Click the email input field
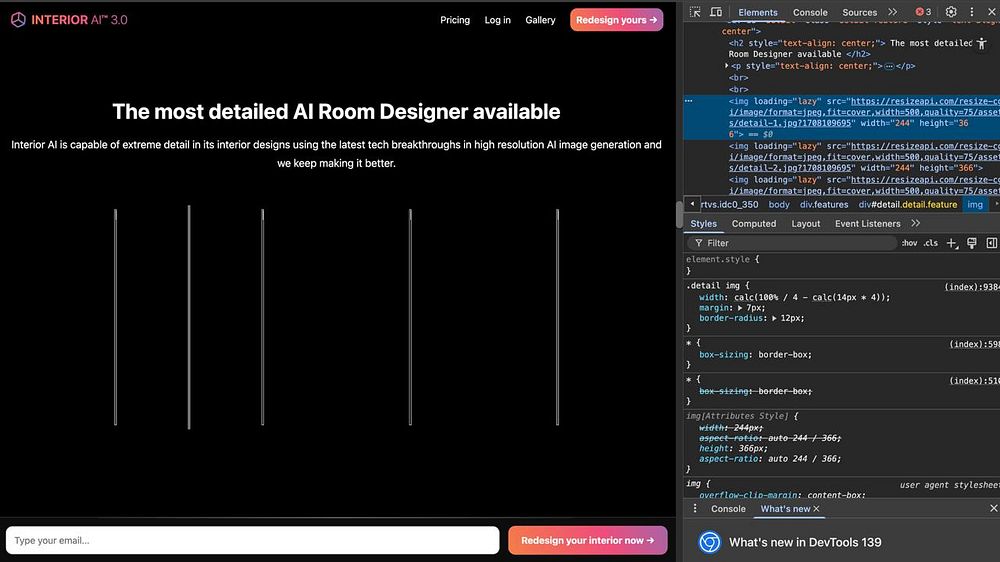This screenshot has height=562, width=1000. pos(252,540)
